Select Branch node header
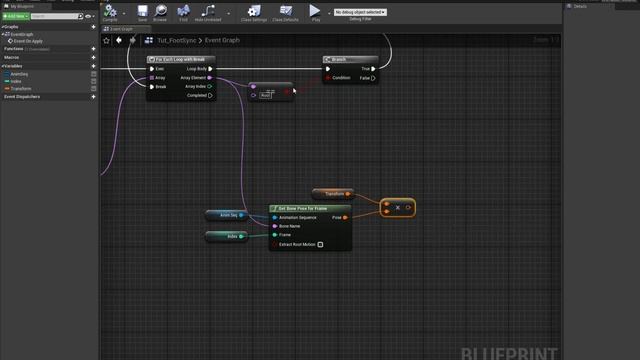640x360 pixels. pyautogui.click(x=350, y=60)
